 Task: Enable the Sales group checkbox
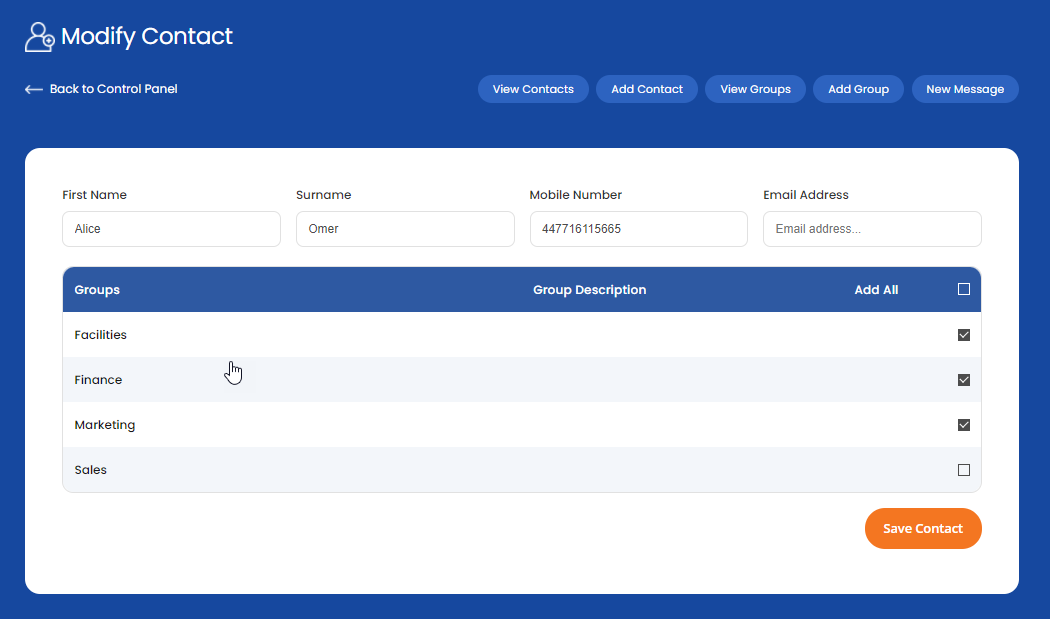pyautogui.click(x=964, y=470)
